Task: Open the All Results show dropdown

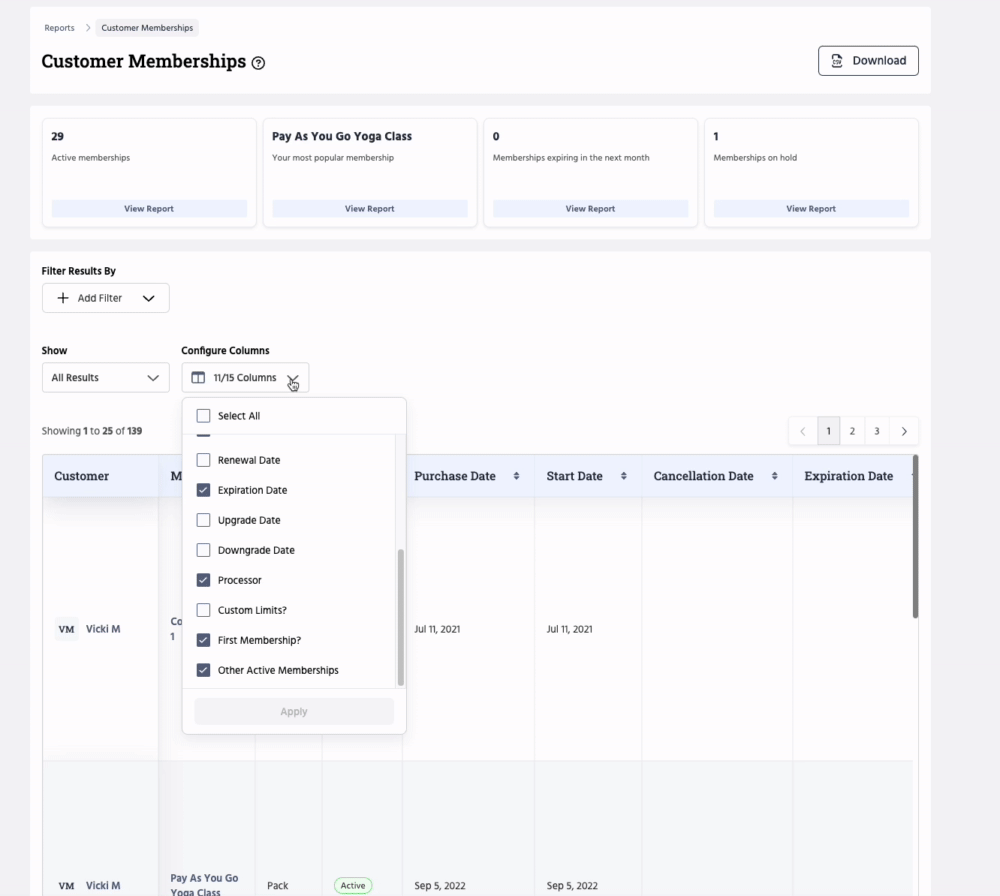Action: click(105, 378)
